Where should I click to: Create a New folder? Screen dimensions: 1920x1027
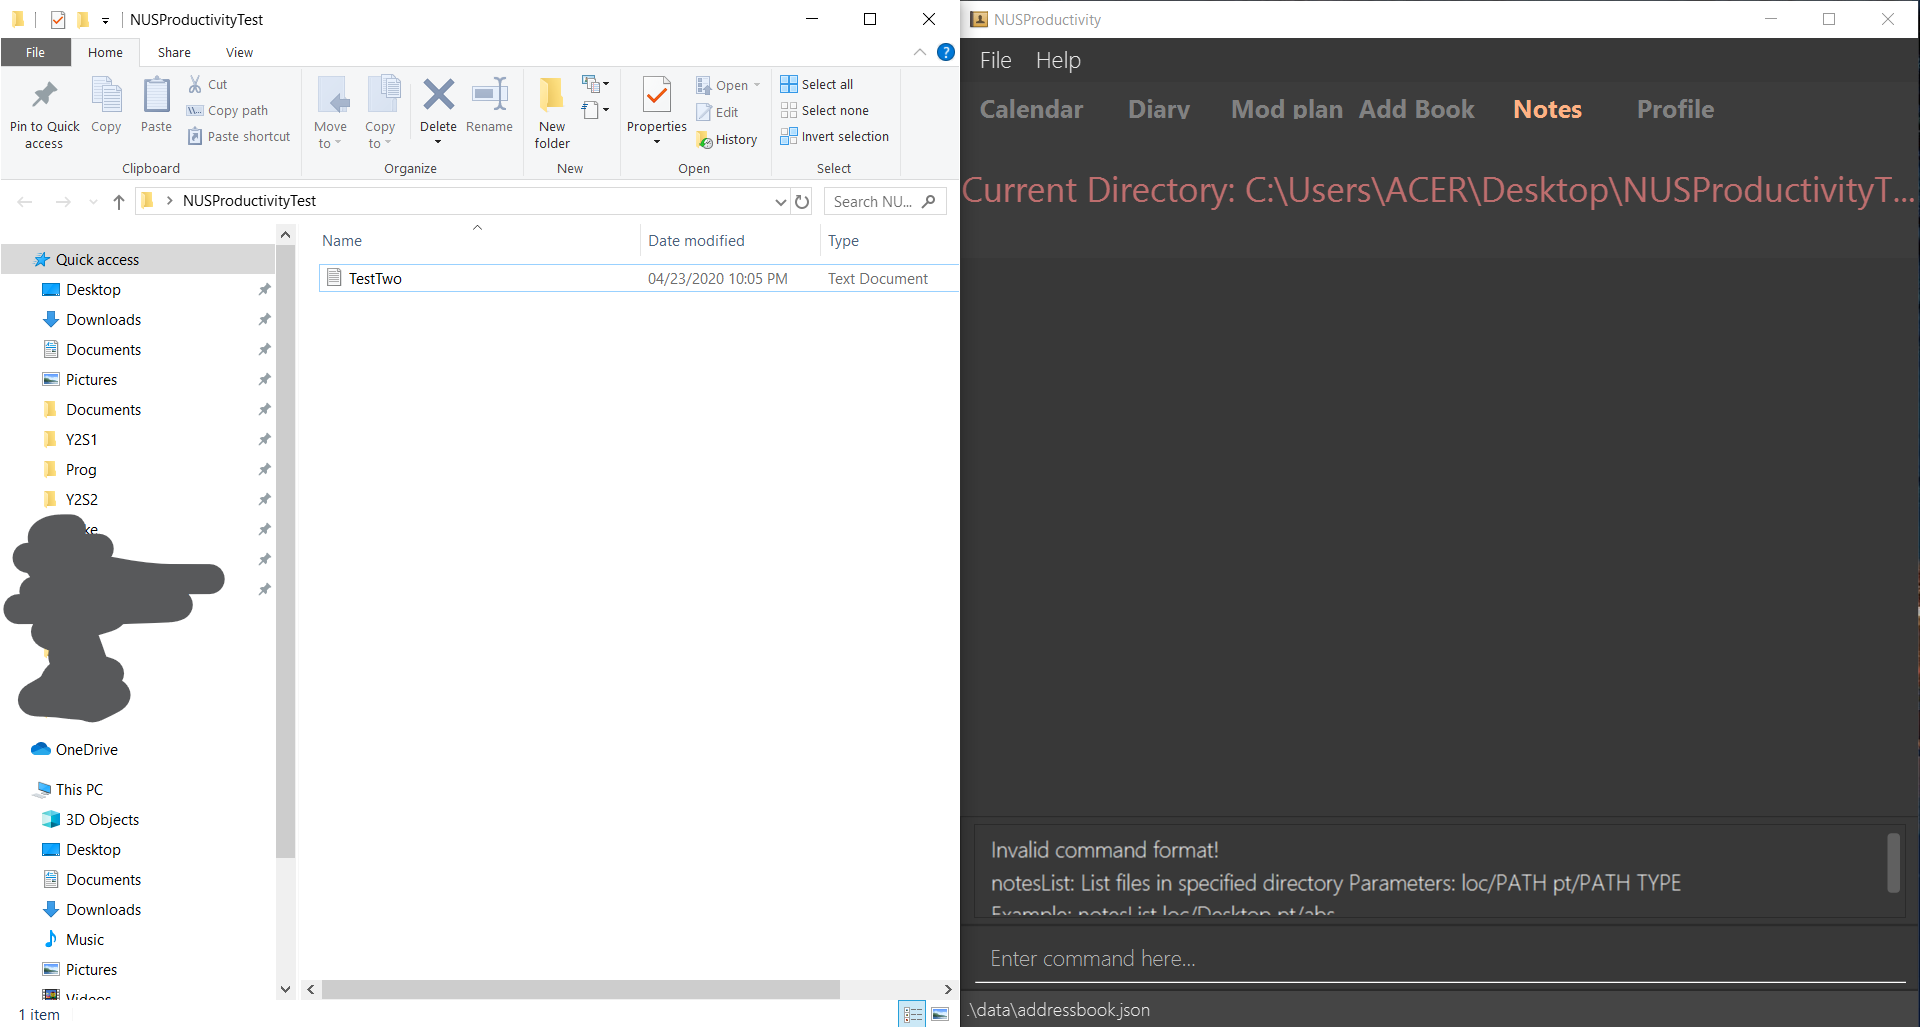pyautogui.click(x=552, y=112)
